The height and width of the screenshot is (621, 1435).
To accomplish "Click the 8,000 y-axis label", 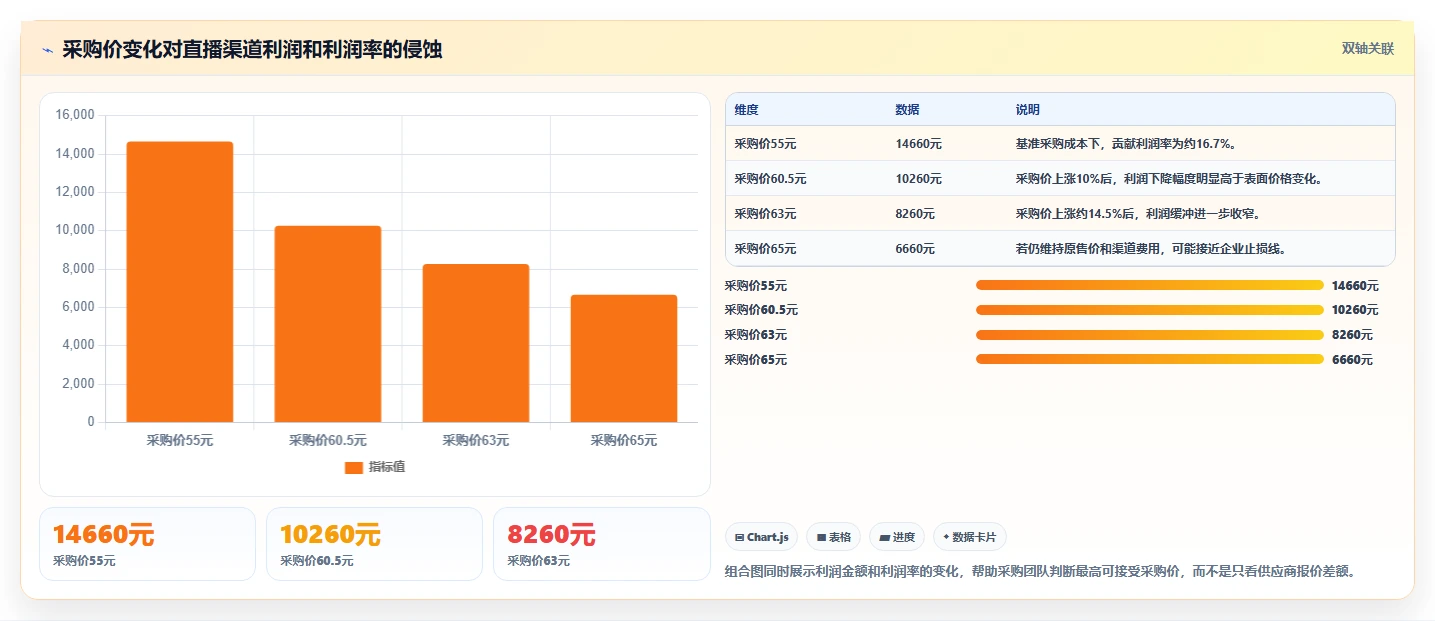I will pyautogui.click(x=77, y=269).
